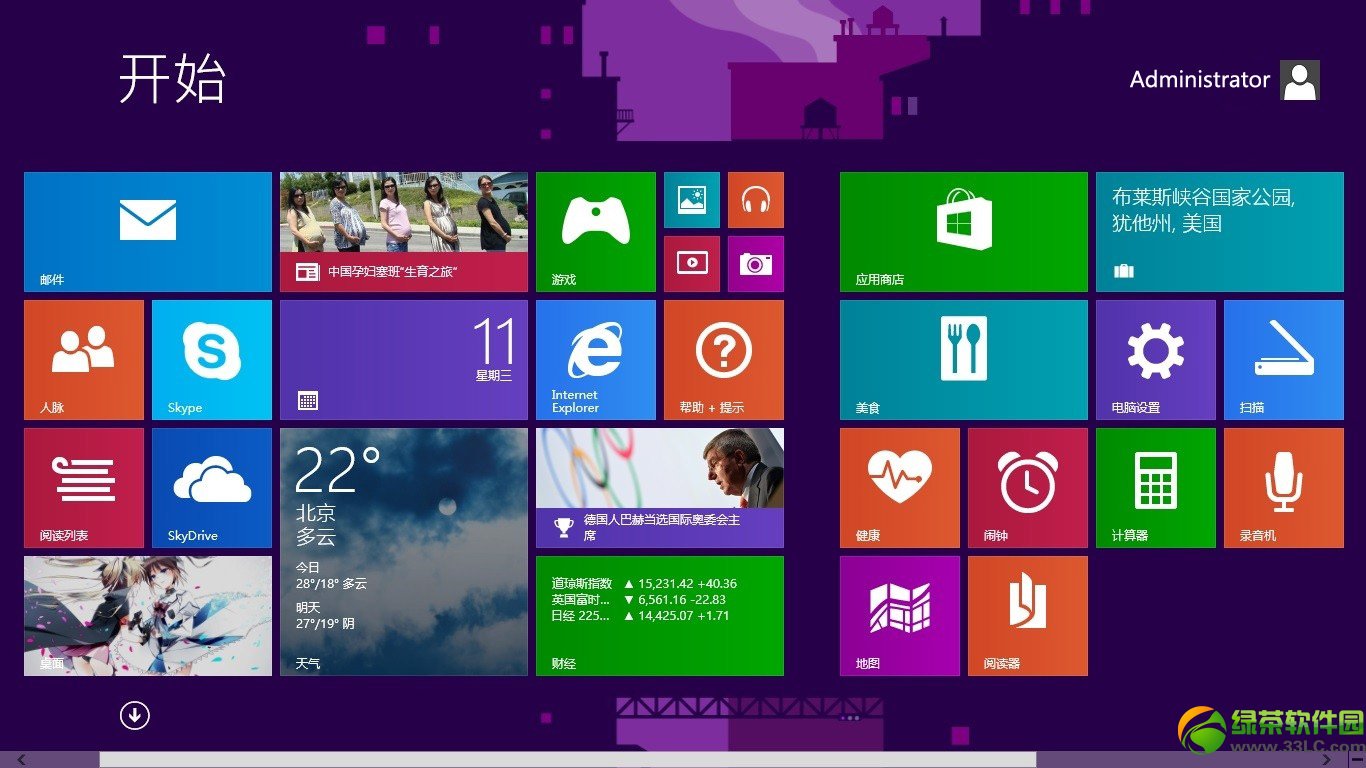Image resolution: width=1366 pixels, height=768 pixels.
Task: Show all apps with the down arrow
Action: [134, 715]
